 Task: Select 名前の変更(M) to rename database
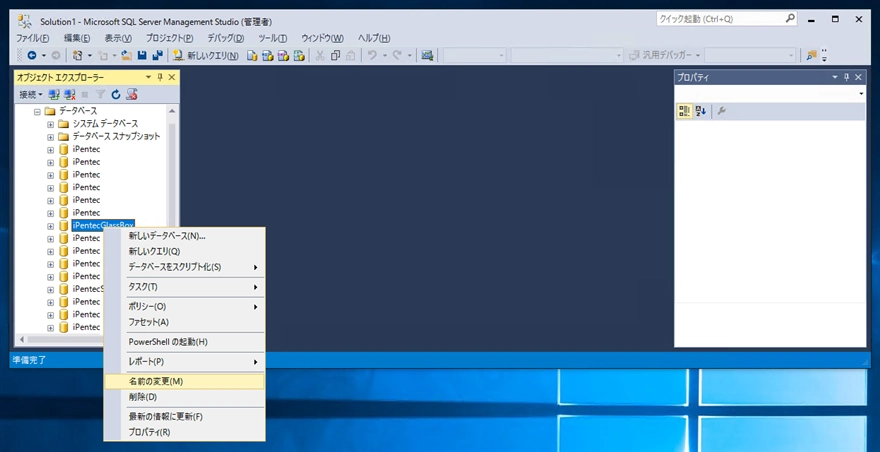tap(184, 381)
